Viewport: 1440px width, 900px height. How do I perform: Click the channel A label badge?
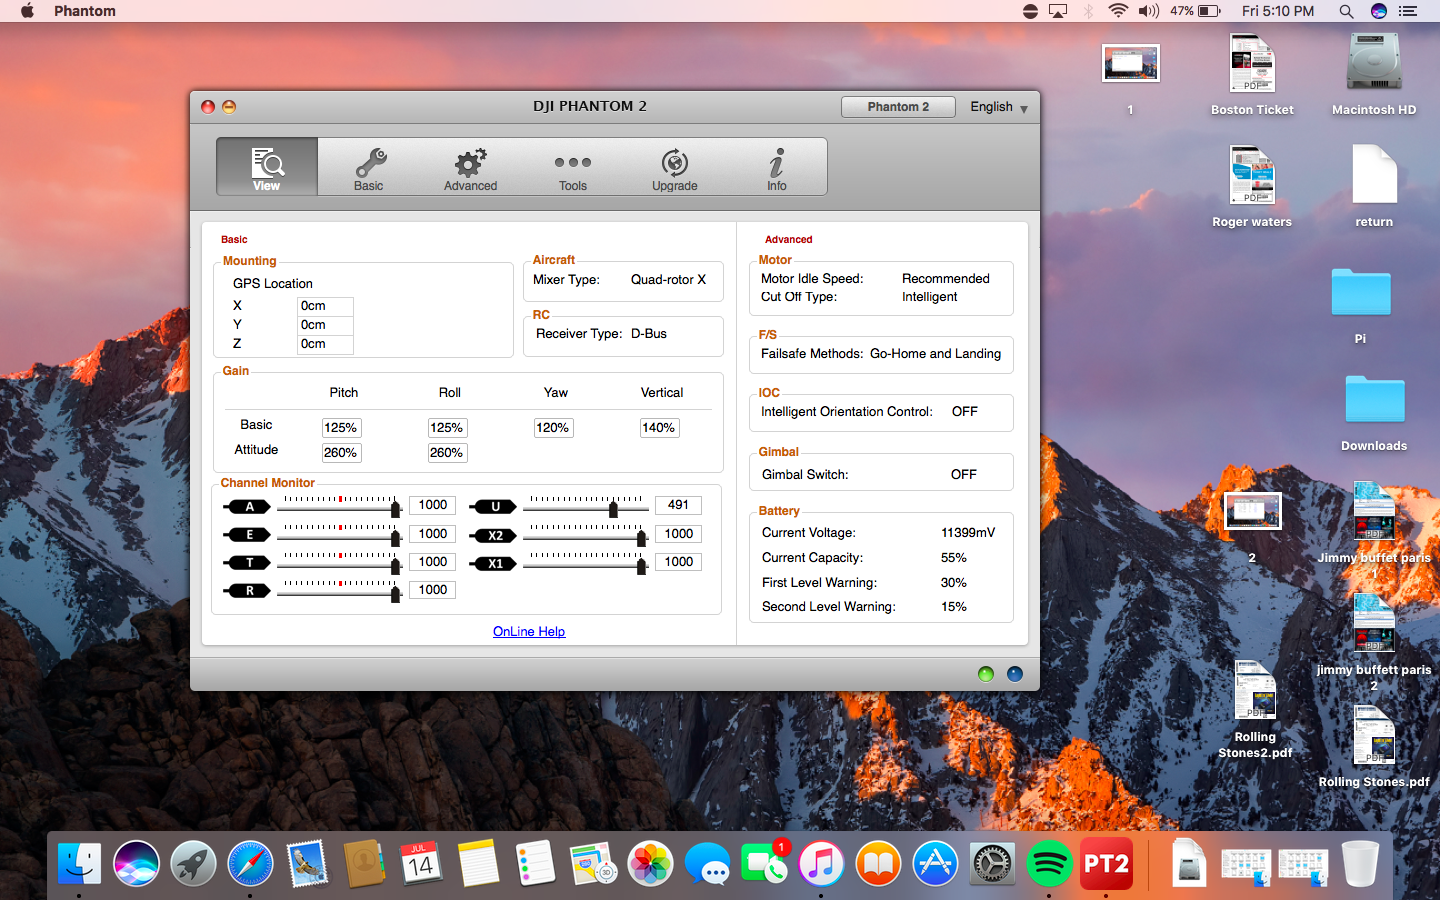(x=249, y=507)
